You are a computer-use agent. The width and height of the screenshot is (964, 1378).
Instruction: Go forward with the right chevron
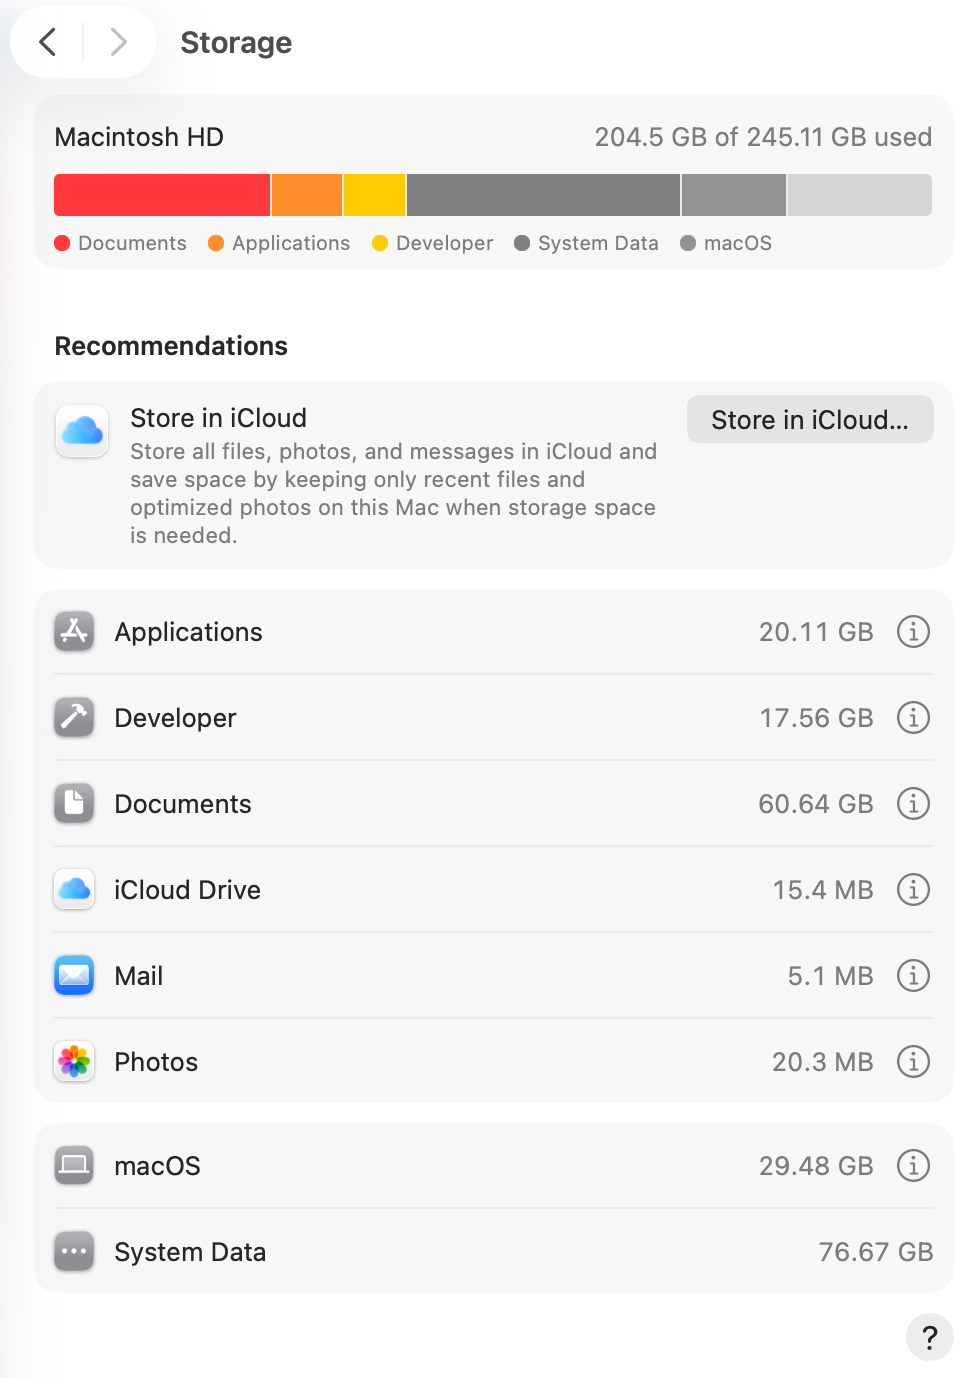(x=118, y=42)
